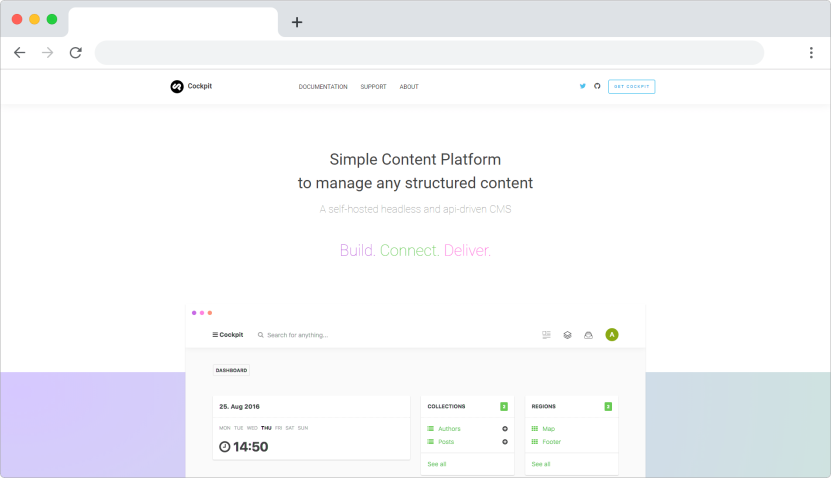Click the green count badge on Collections

pos(504,406)
